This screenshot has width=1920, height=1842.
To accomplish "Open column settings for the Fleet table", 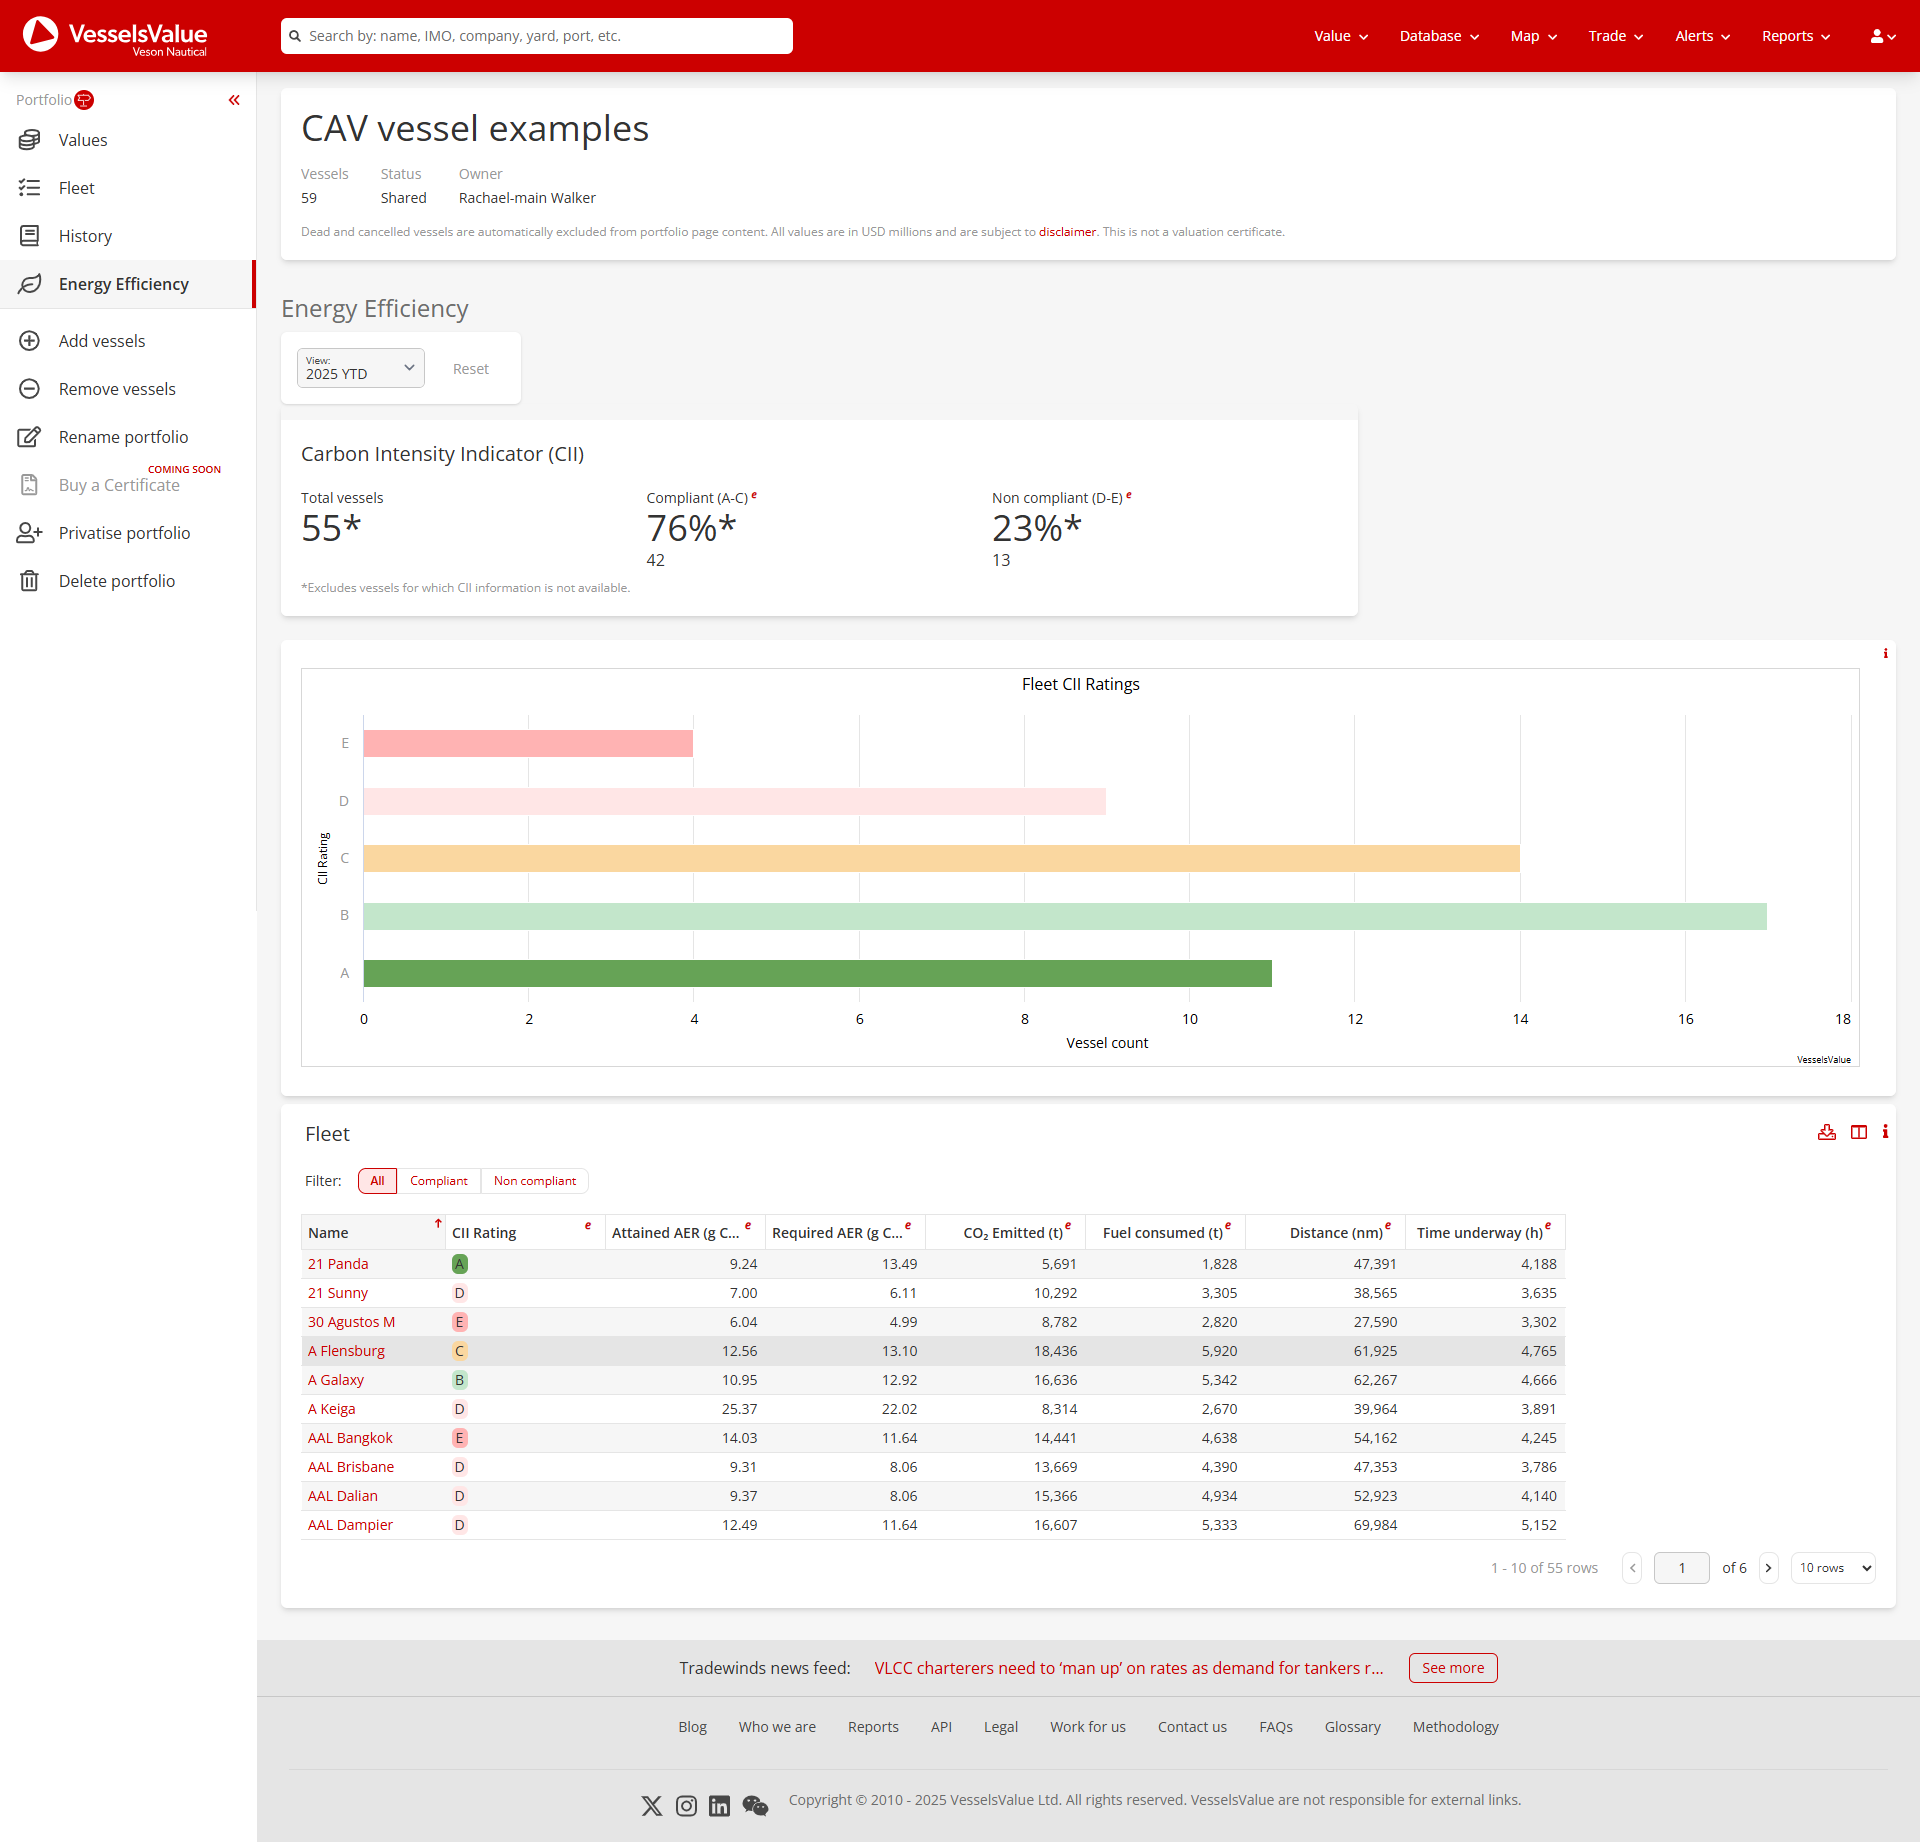I will click(x=1858, y=1132).
